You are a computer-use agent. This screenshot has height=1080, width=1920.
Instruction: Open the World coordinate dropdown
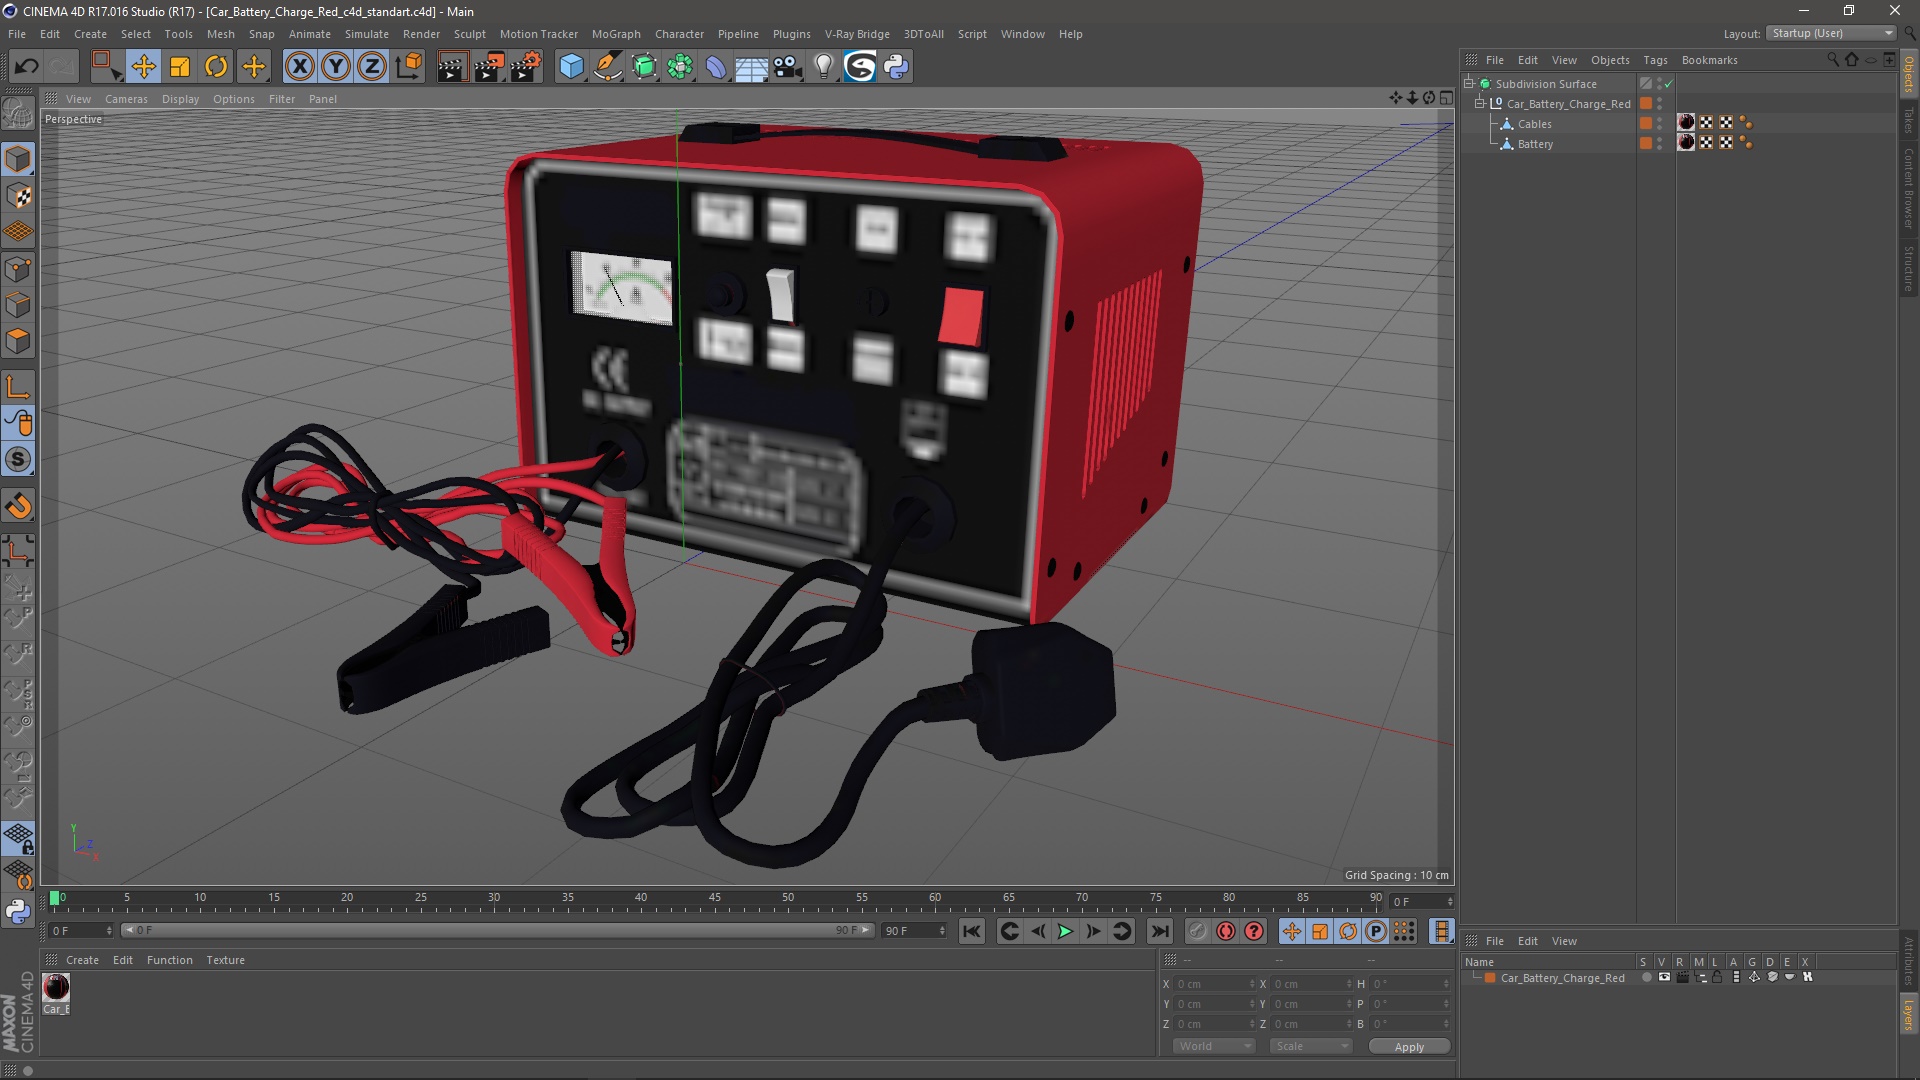1214,1046
